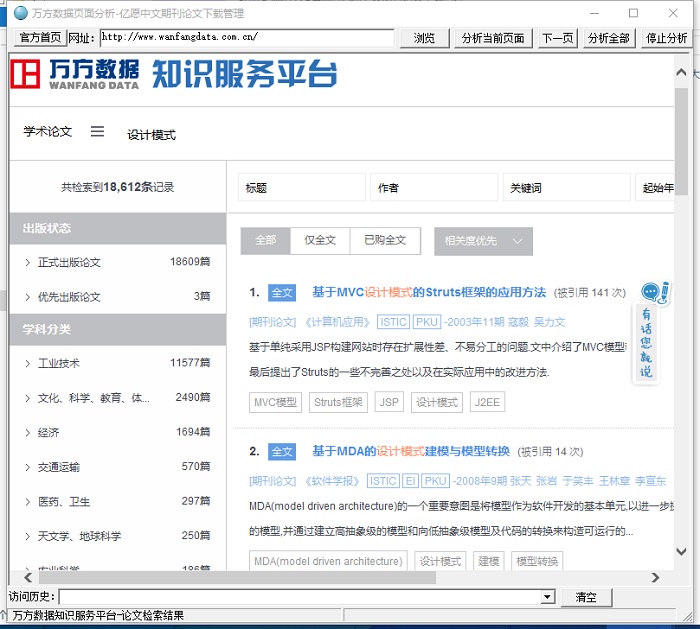The height and width of the screenshot is (629, 700).
Task: Open the 官方首页 official home page
Action: coord(40,37)
